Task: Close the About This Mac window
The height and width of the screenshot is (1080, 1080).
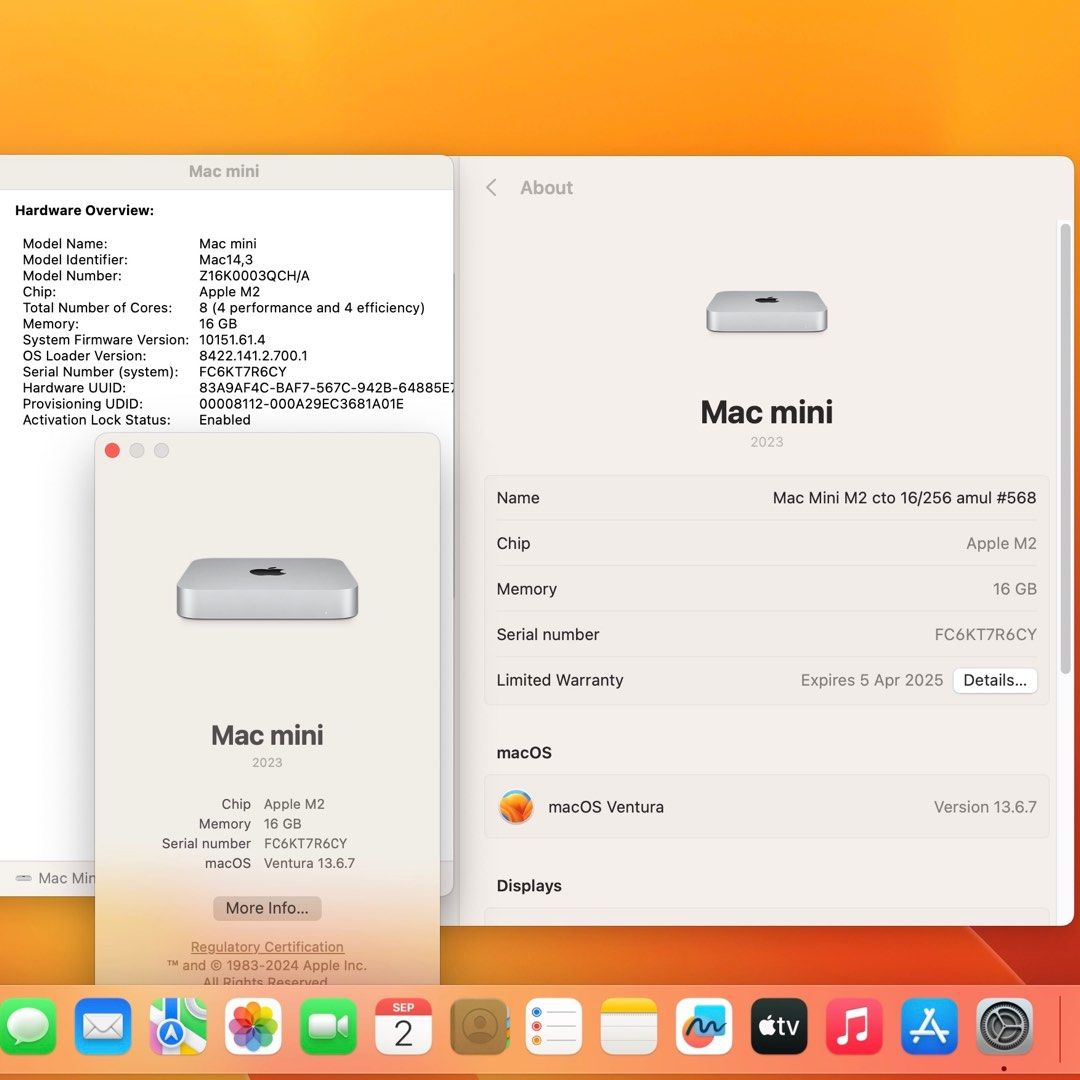Action: click(112, 450)
